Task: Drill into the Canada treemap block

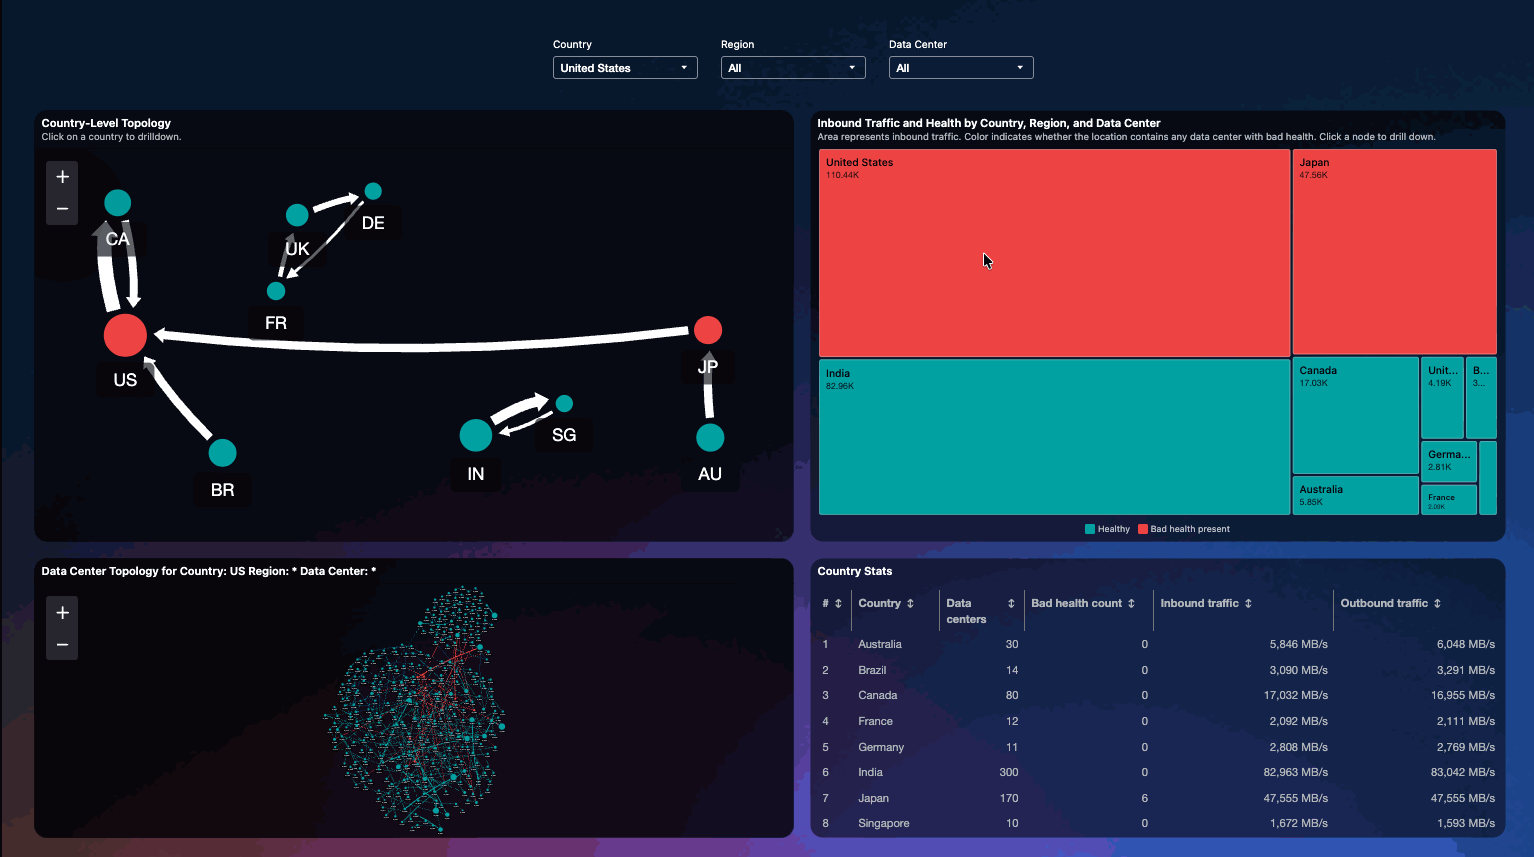Action: [1355, 415]
